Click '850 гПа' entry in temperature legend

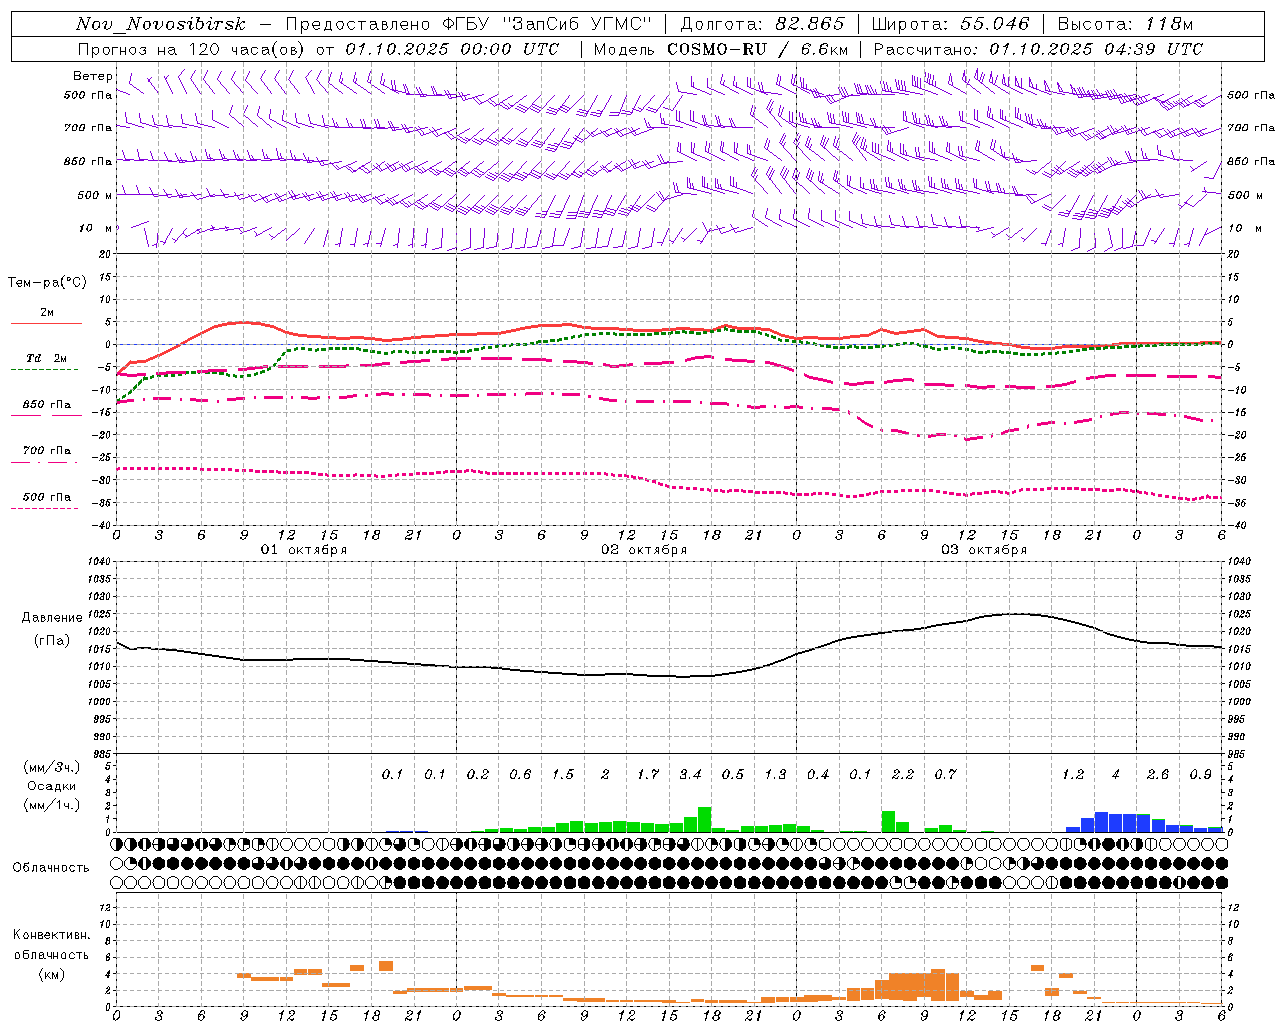[47, 405]
